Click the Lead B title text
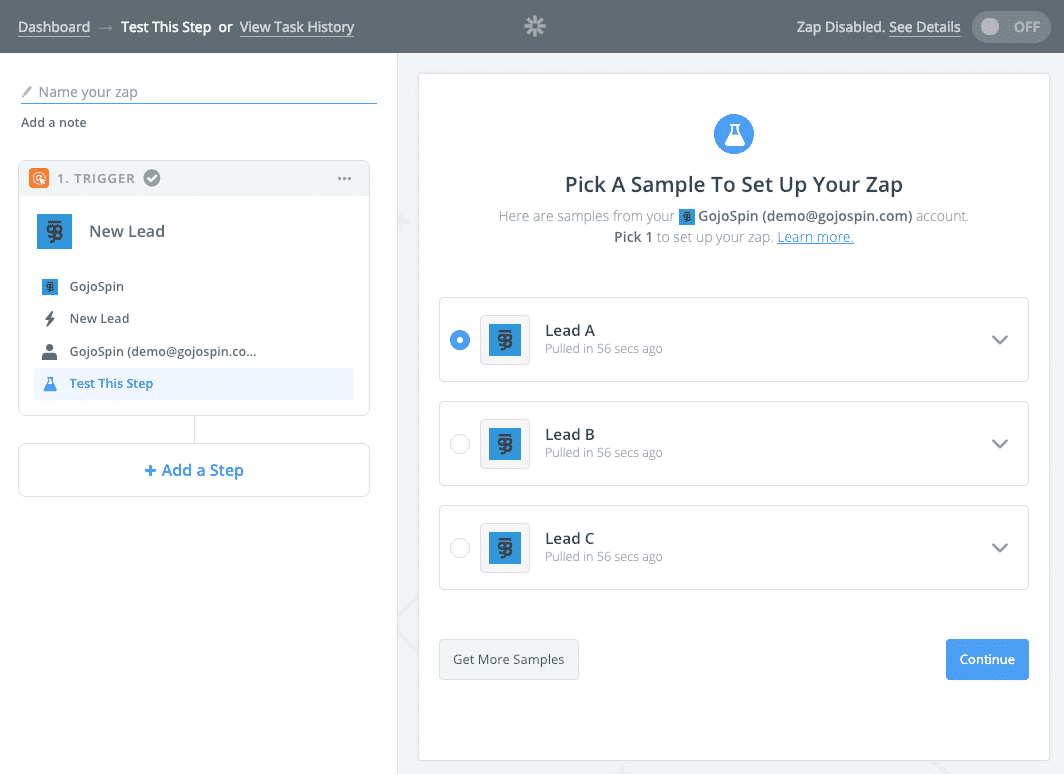1064x774 pixels. (570, 434)
